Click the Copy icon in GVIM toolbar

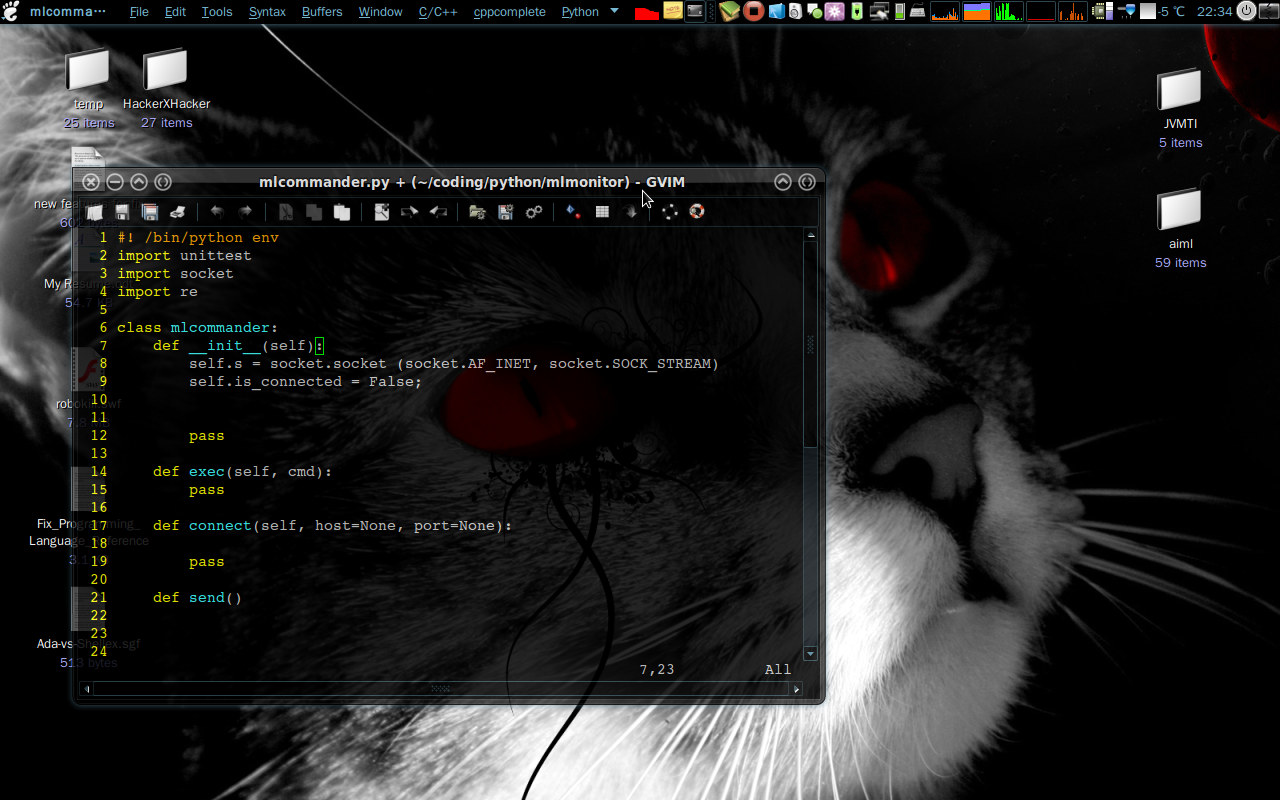pos(313,212)
